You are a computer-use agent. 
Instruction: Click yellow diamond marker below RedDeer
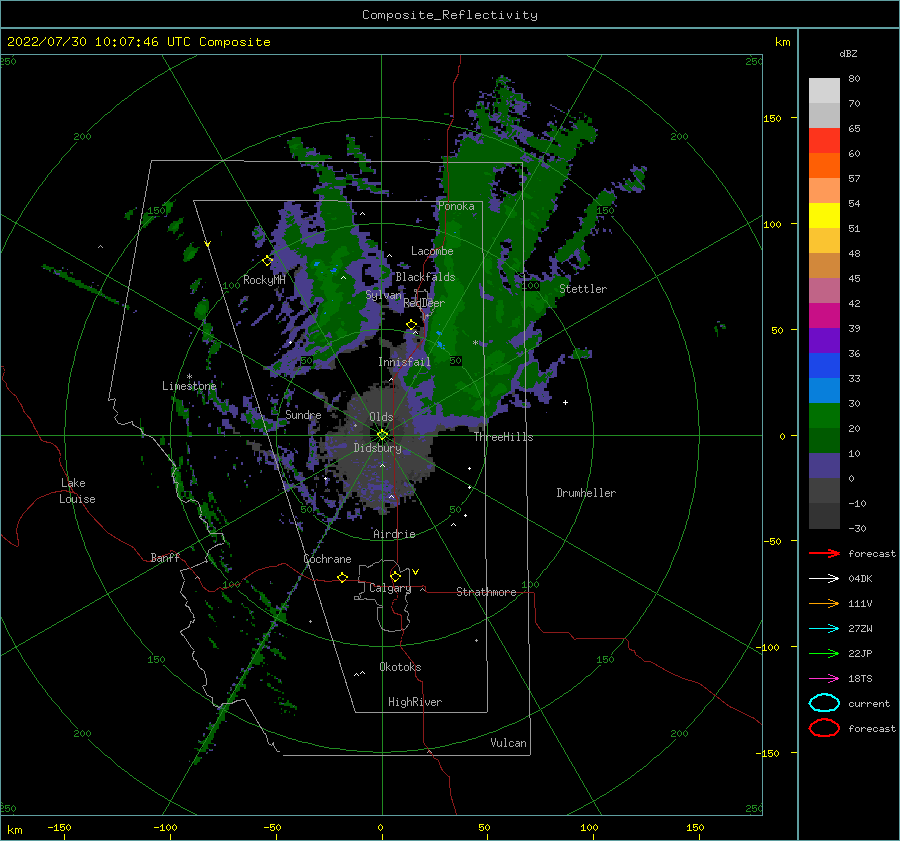click(x=412, y=325)
